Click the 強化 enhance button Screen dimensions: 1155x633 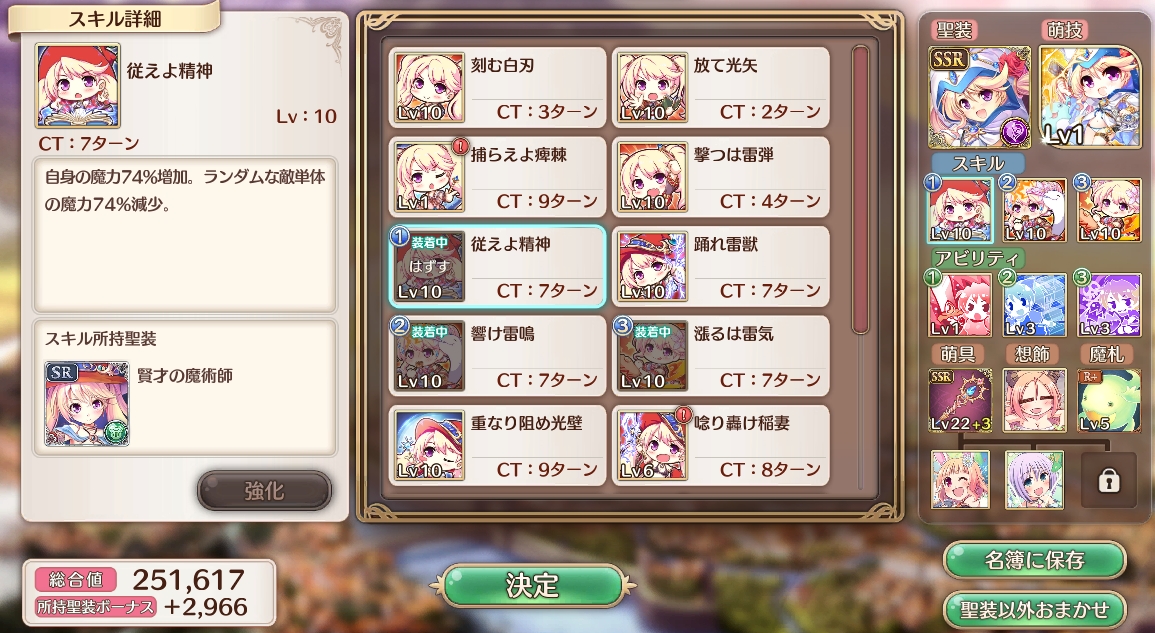(x=264, y=491)
